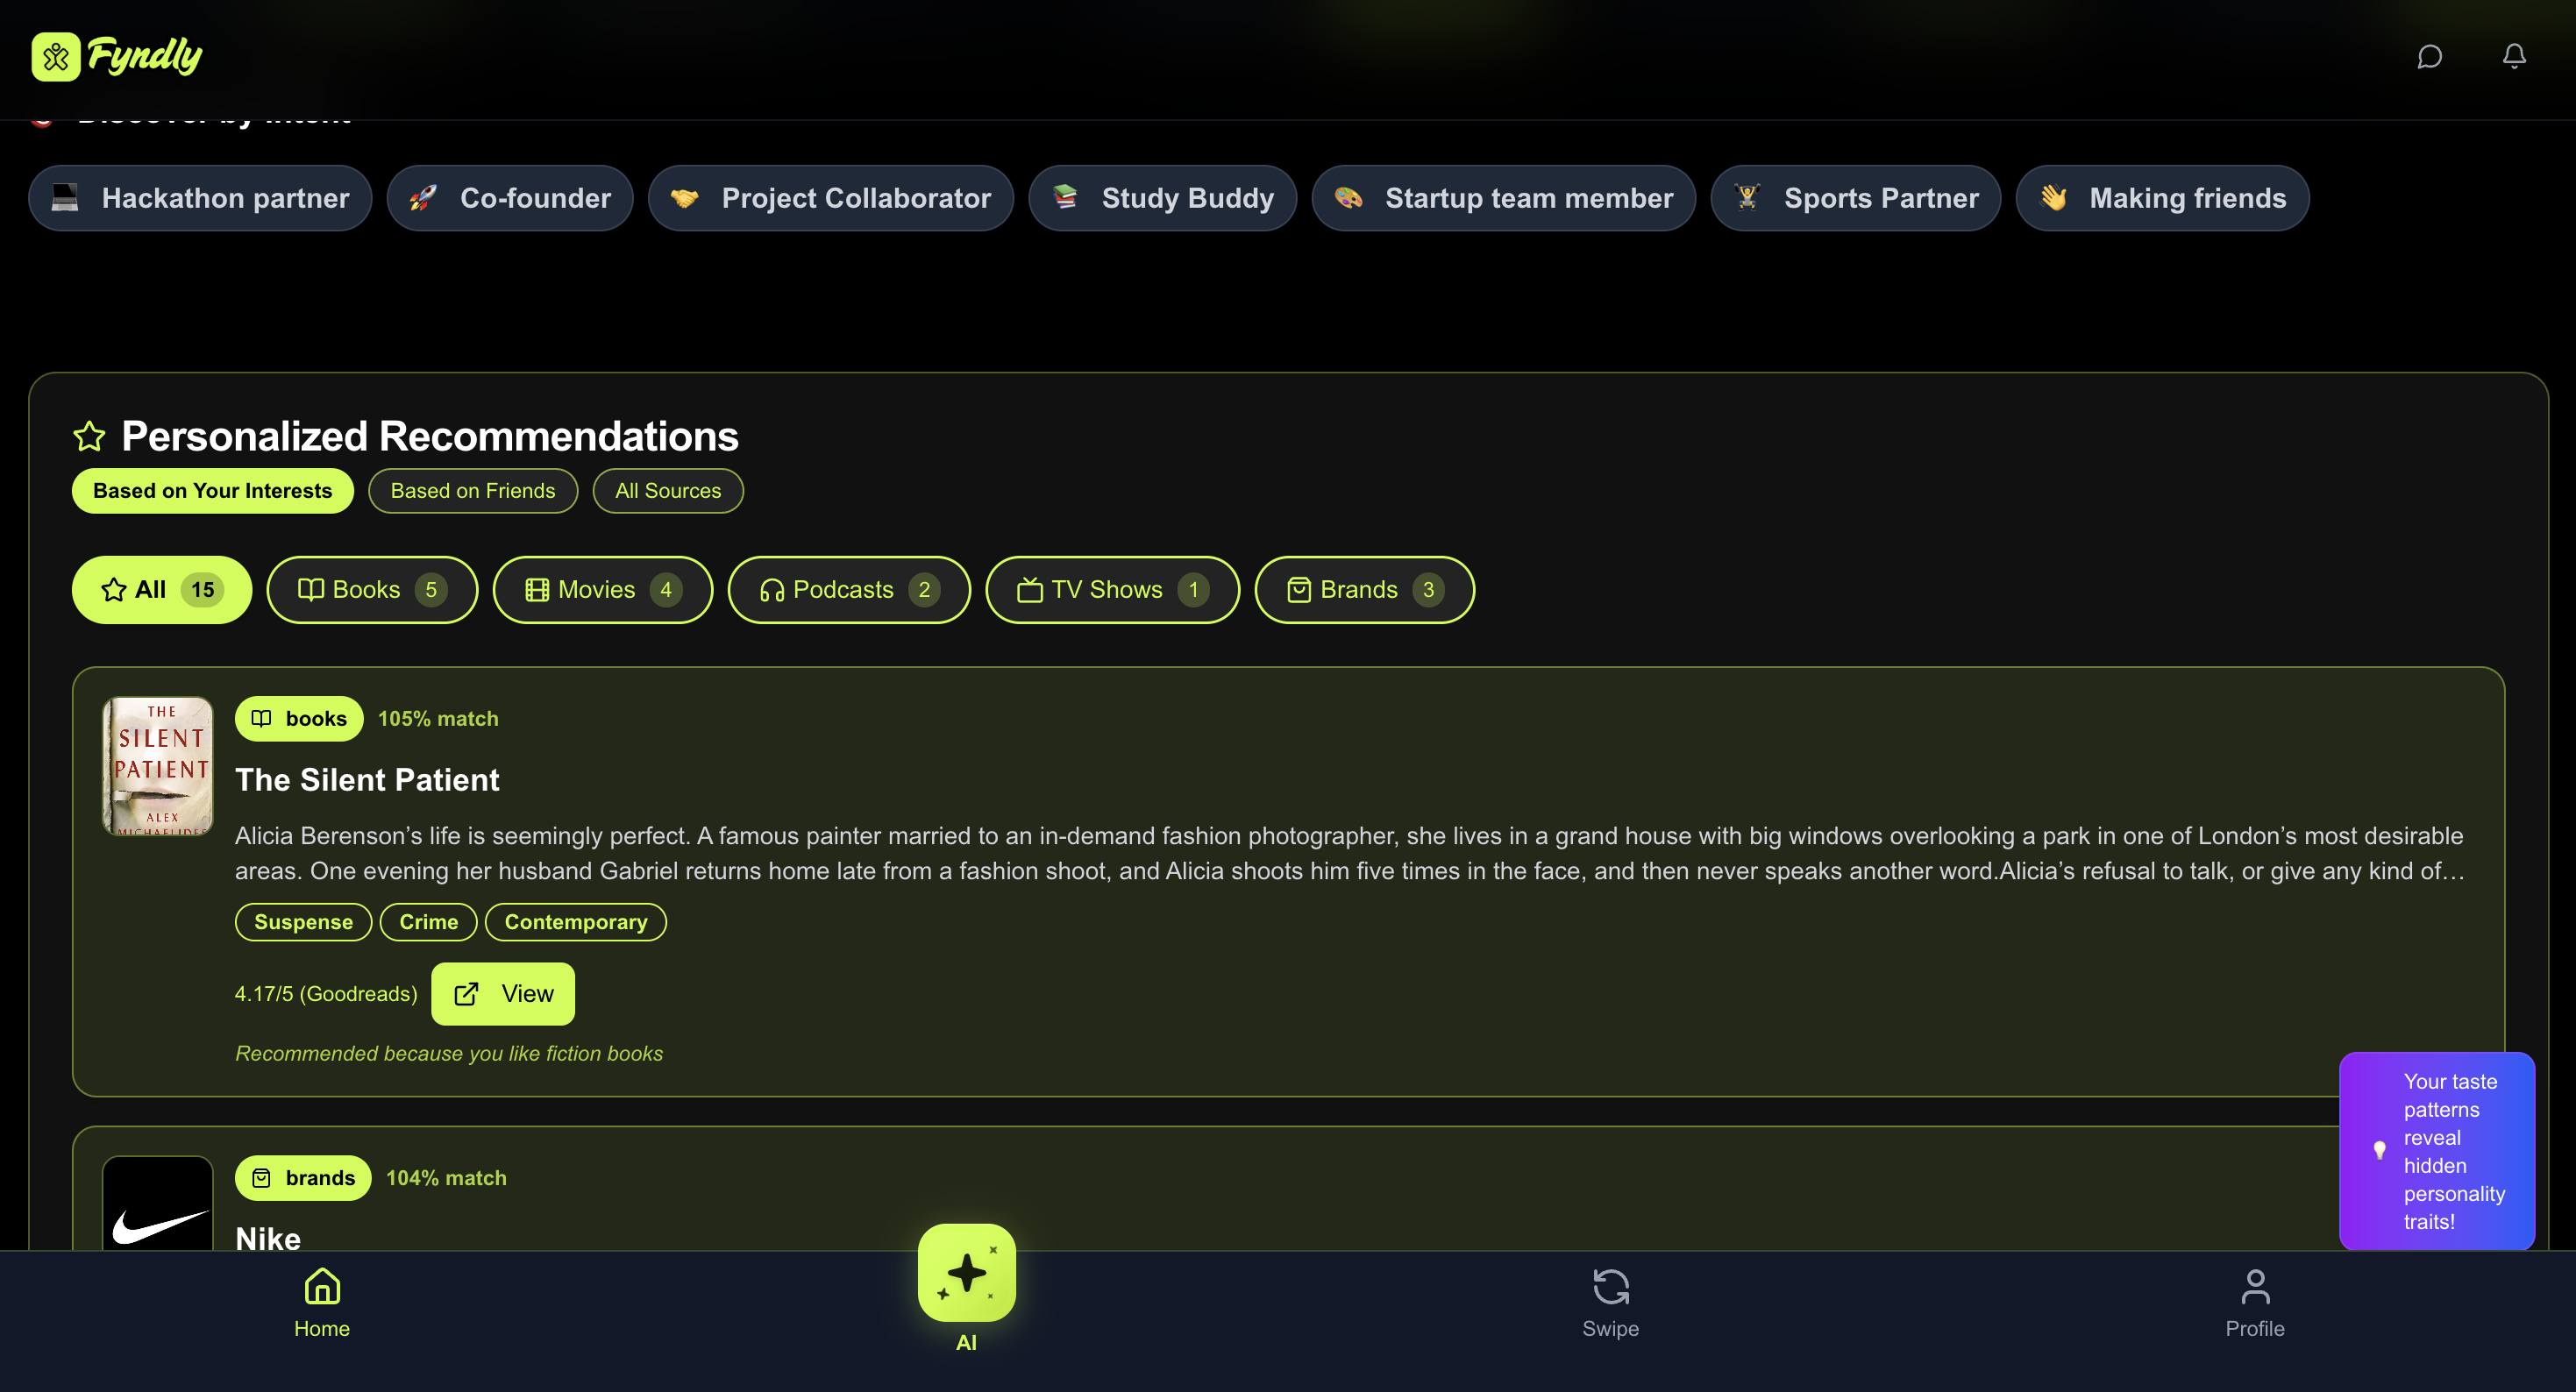Open the AI sparkle button
2576x1392 pixels.
tap(966, 1272)
